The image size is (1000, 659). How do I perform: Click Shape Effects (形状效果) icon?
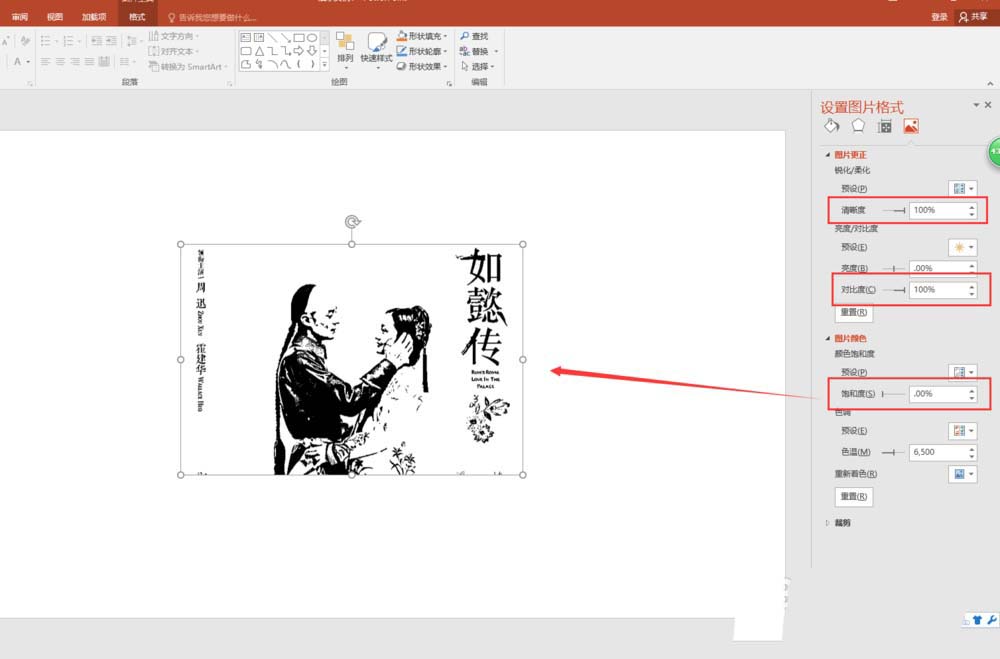[x=402, y=66]
